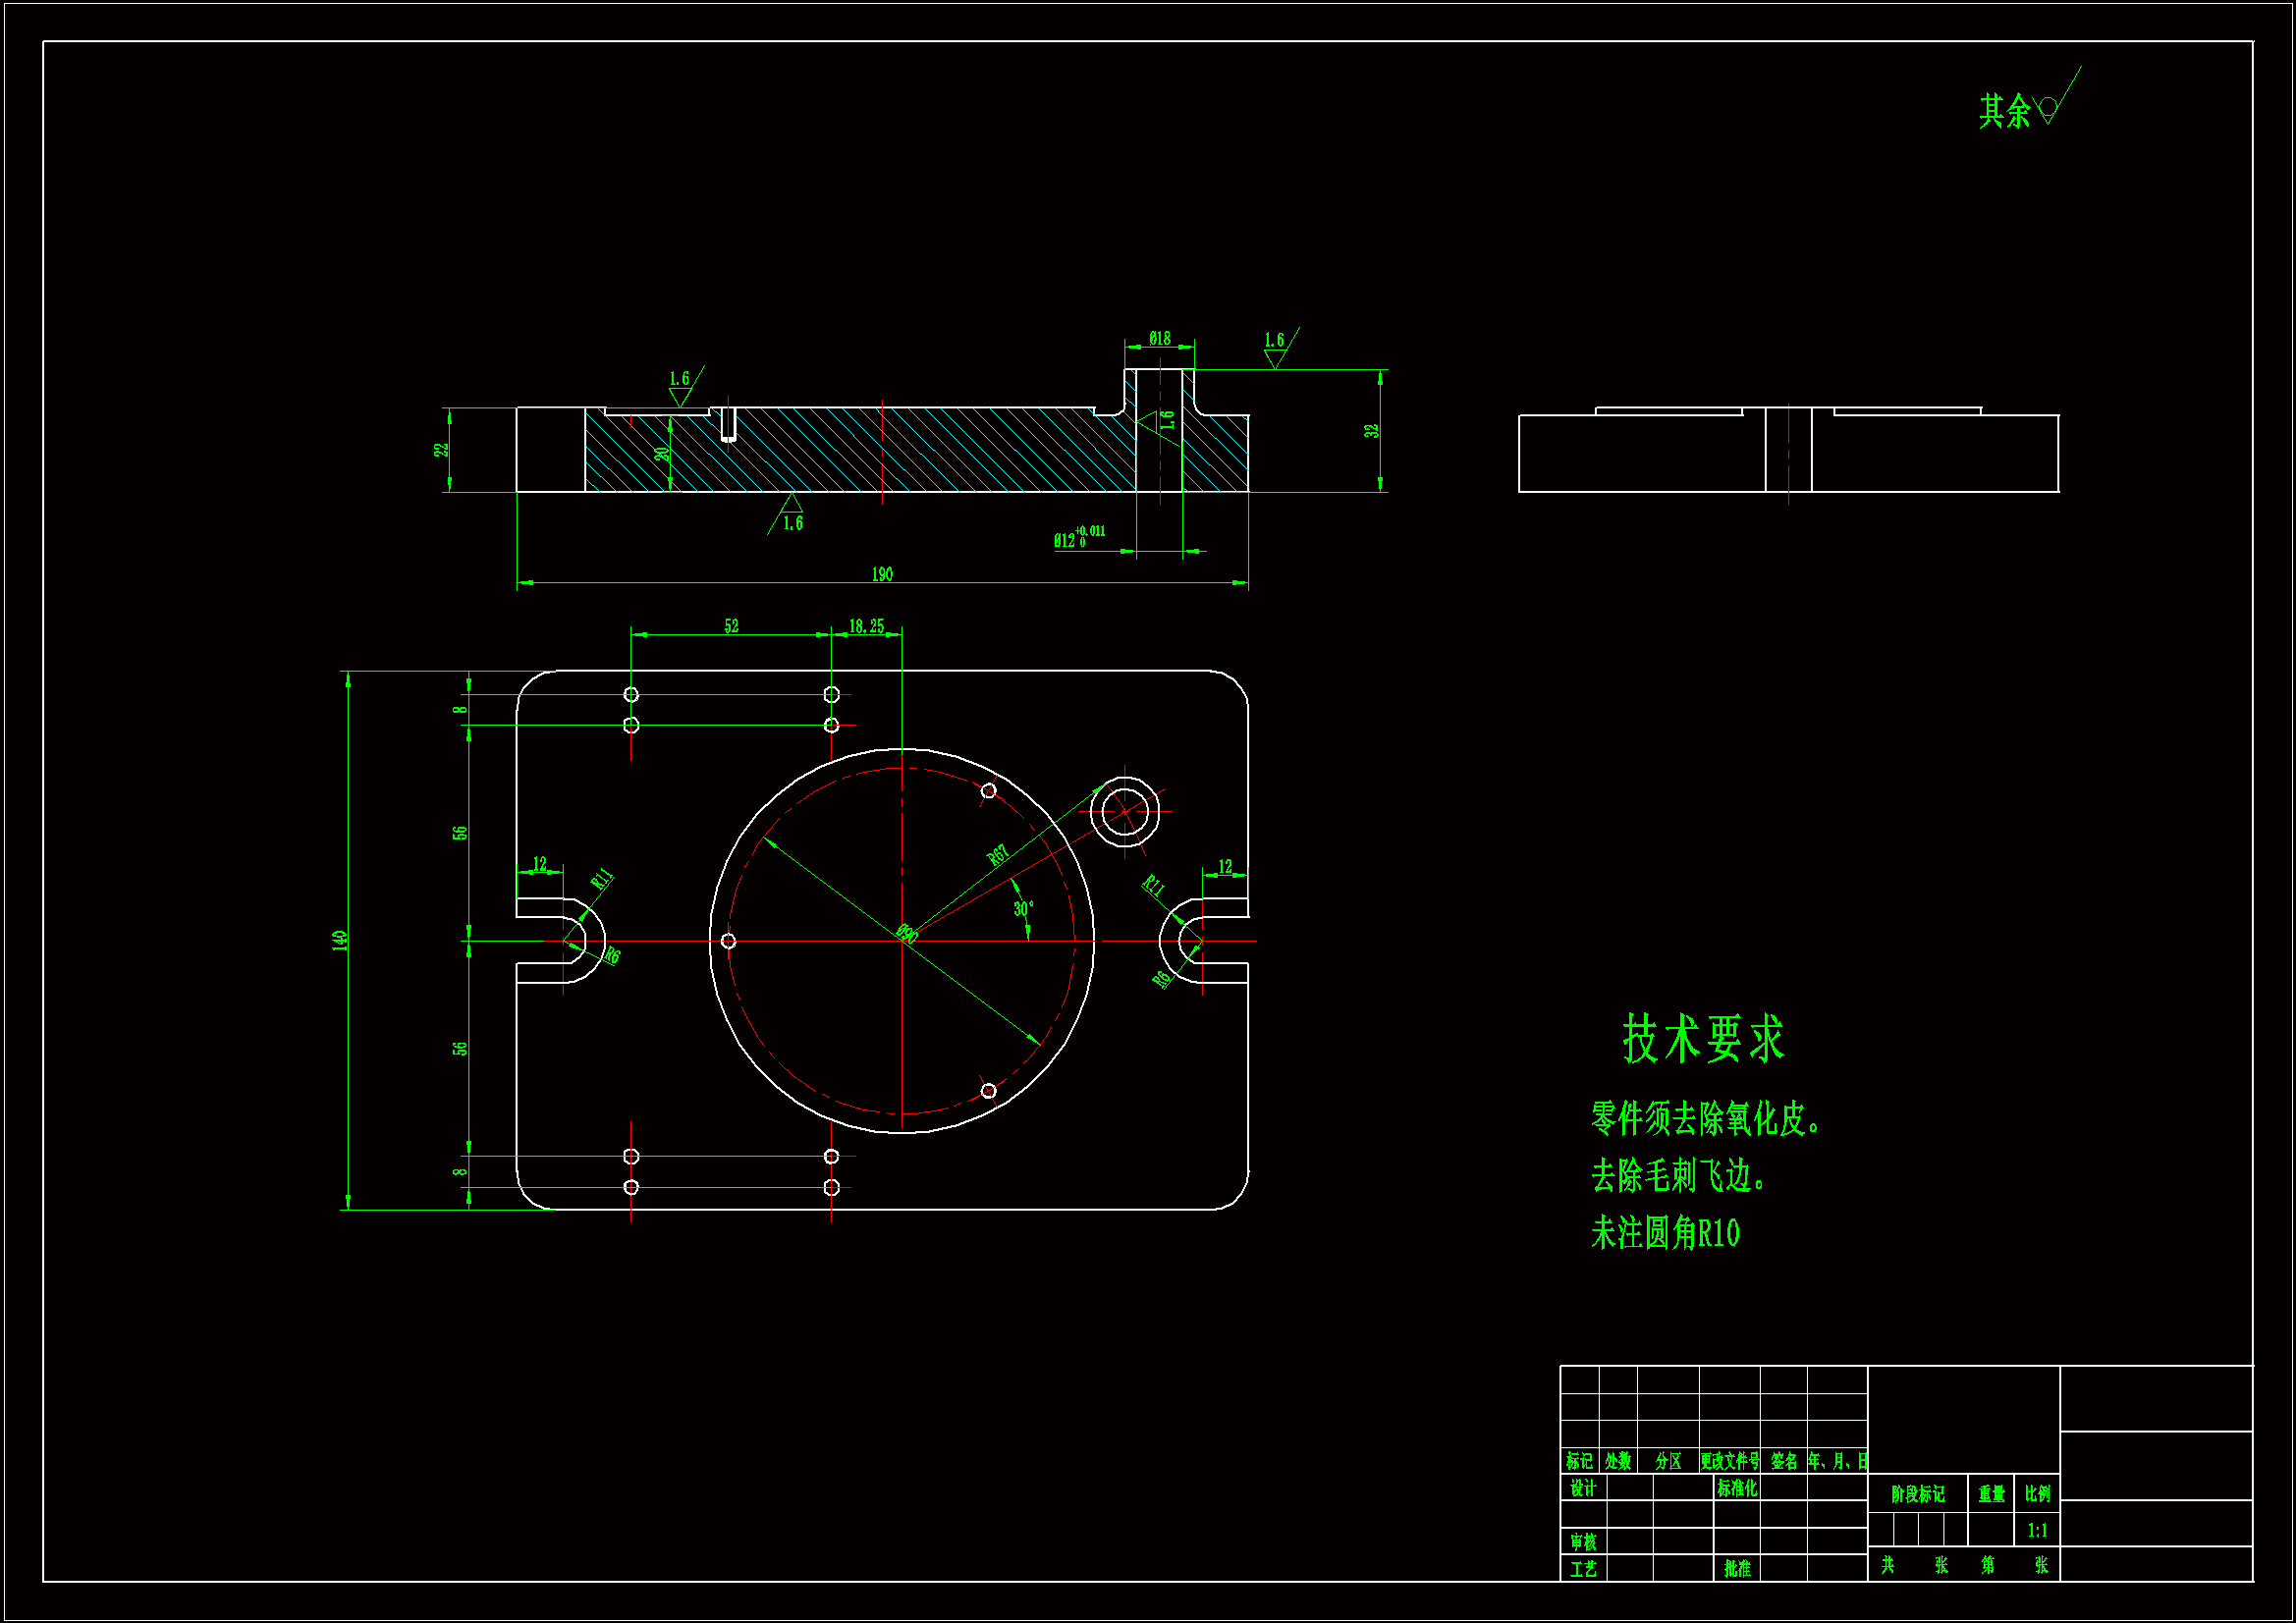Click the 未注圆角R10 note line
2296x1623 pixels.
click(1665, 1233)
